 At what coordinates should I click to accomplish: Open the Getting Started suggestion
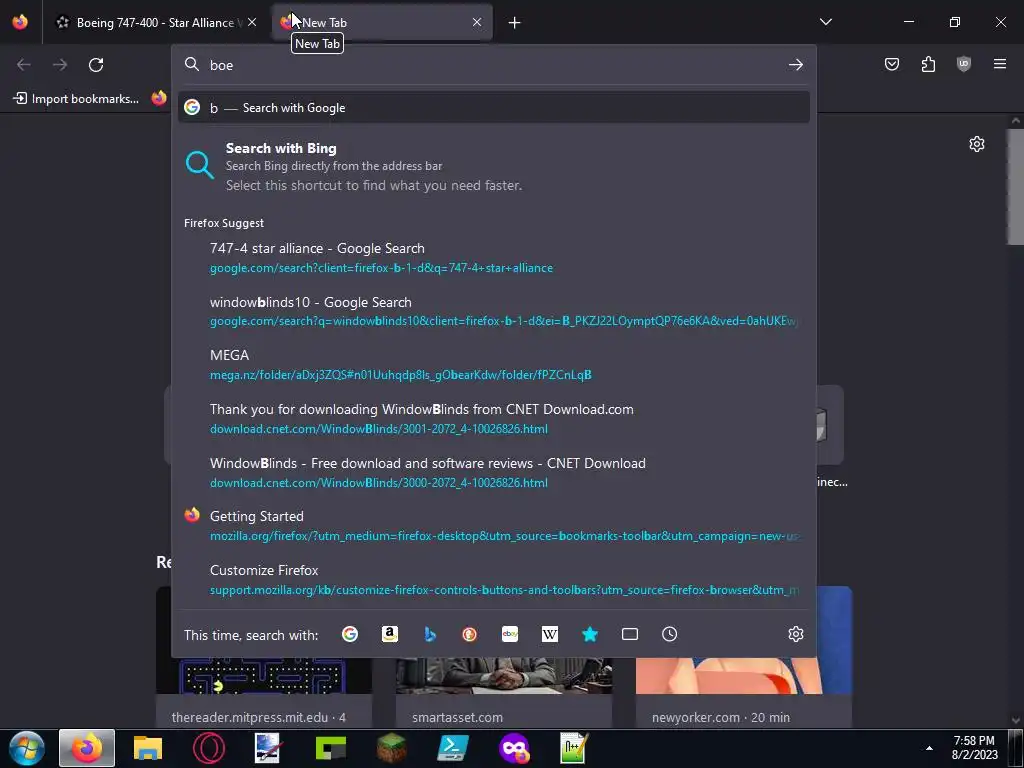click(x=494, y=526)
